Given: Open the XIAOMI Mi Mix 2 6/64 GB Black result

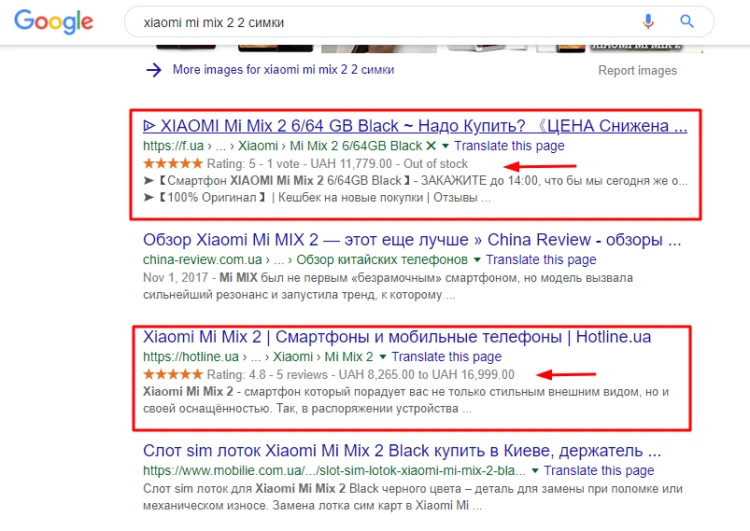Looking at the screenshot, I should 415,126.
